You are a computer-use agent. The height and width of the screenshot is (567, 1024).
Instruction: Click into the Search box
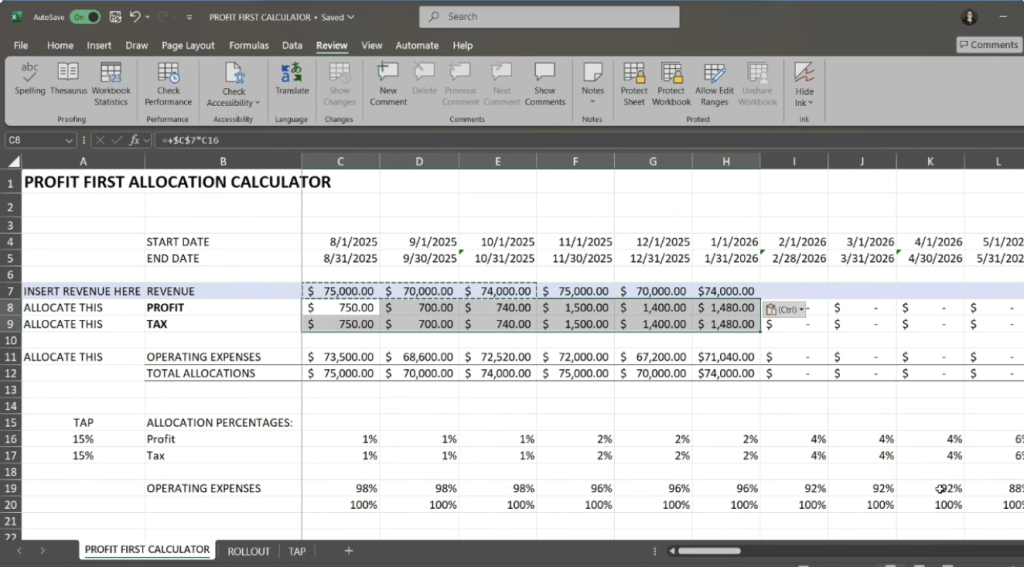549,17
